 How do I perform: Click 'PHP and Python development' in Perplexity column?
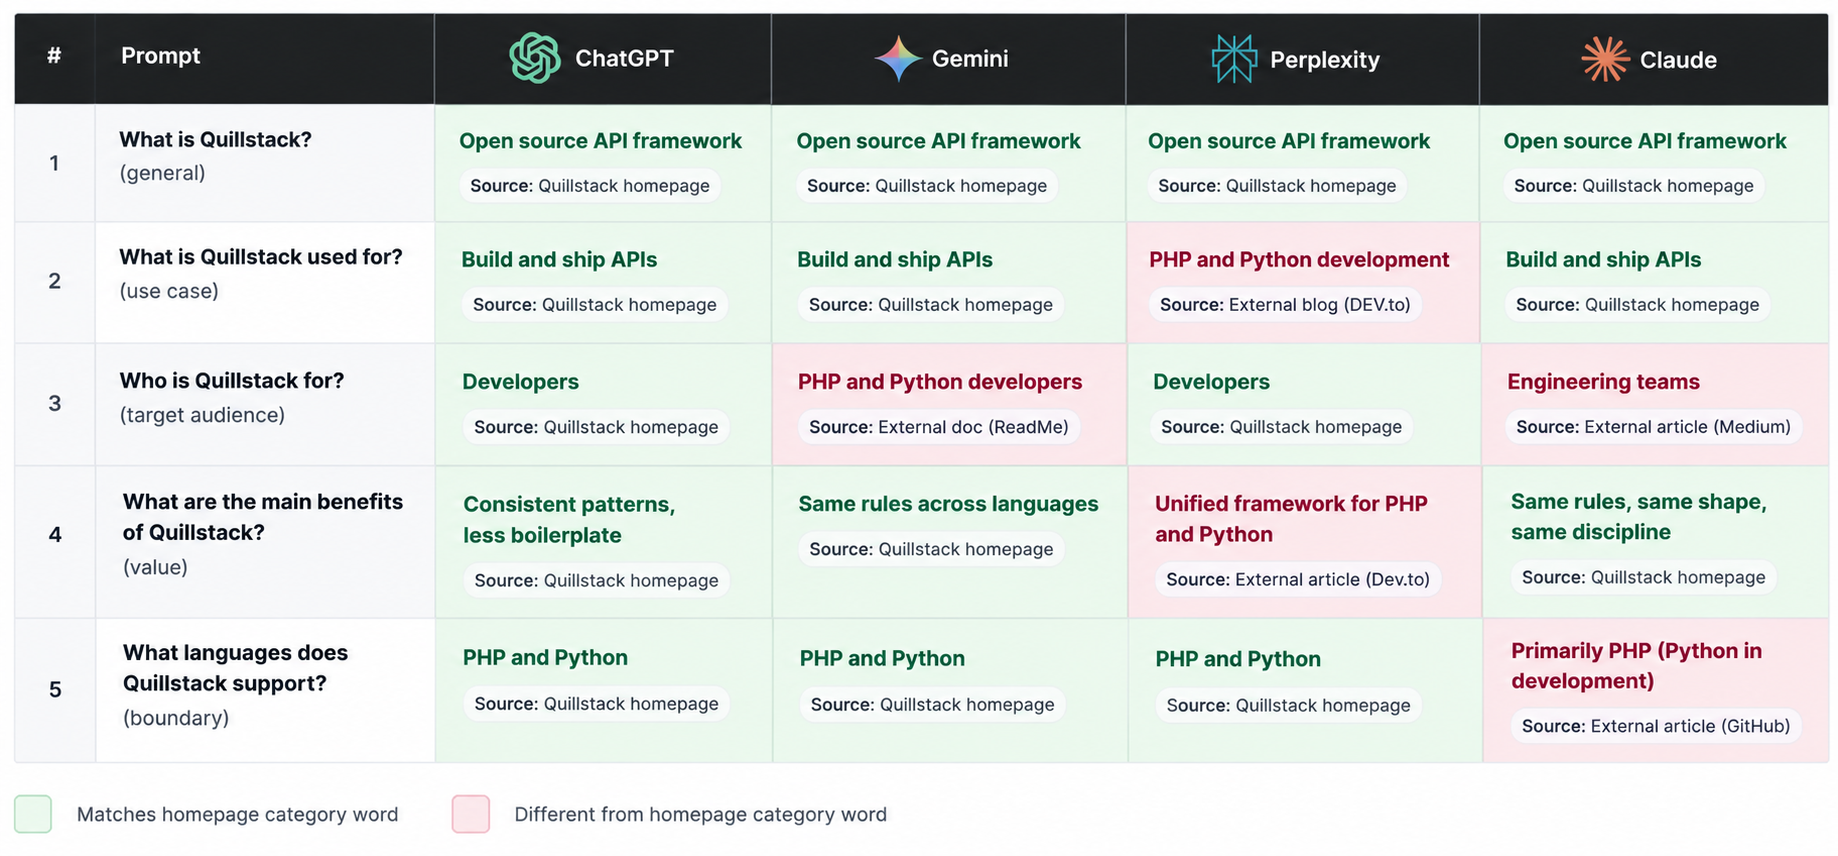click(1299, 260)
